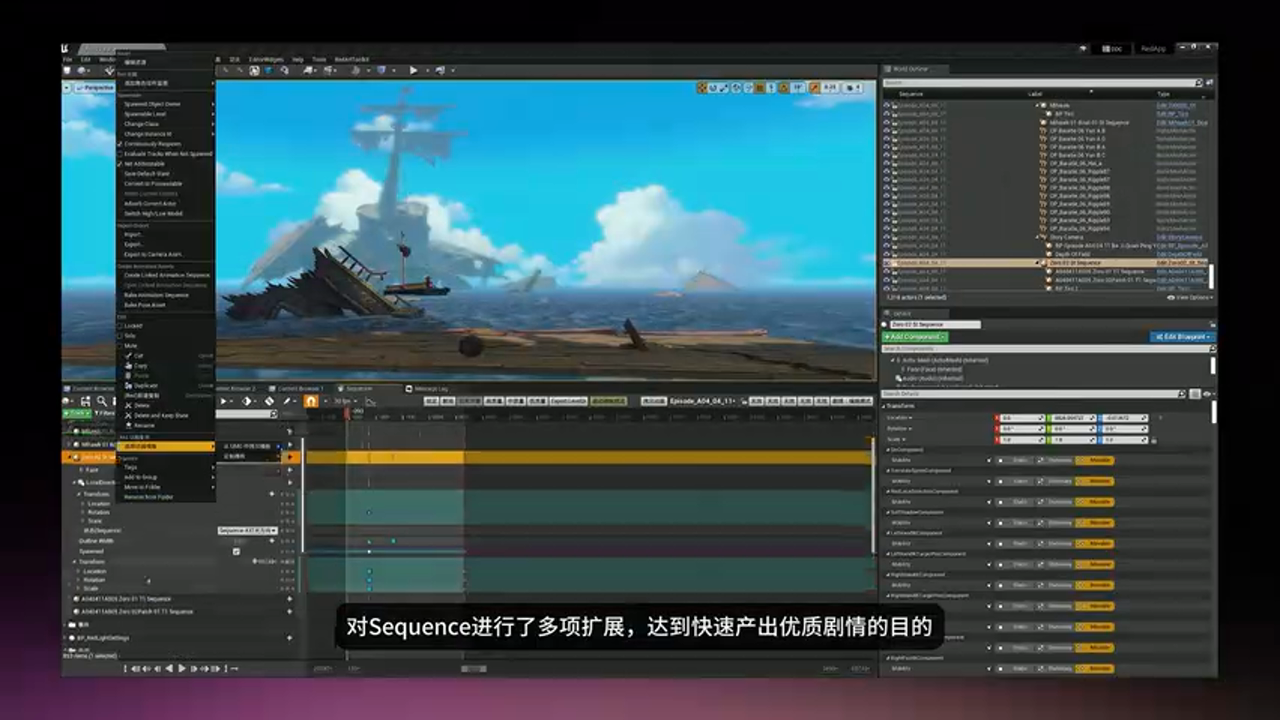Select the auto-key icon in the Sequencer toolbar
Screen dimensions: 1280x720
click(310, 400)
